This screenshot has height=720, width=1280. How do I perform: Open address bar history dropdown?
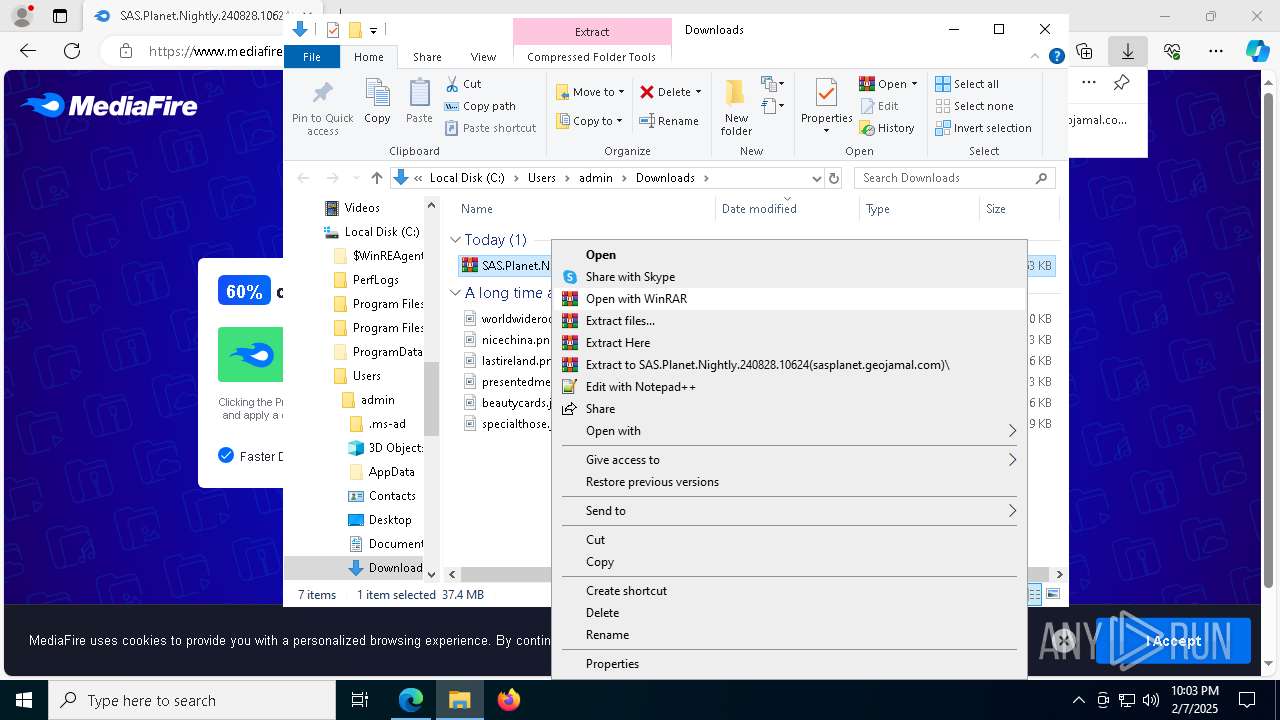816,178
